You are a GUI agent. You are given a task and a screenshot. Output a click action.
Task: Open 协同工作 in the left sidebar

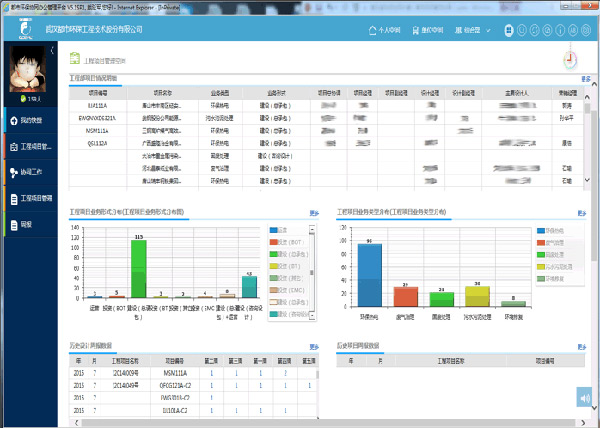(x=30, y=172)
